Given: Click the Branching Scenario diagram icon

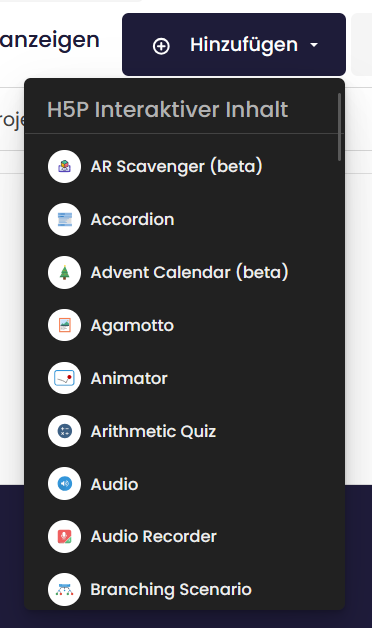Looking at the screenshot, I should [64, 590].
